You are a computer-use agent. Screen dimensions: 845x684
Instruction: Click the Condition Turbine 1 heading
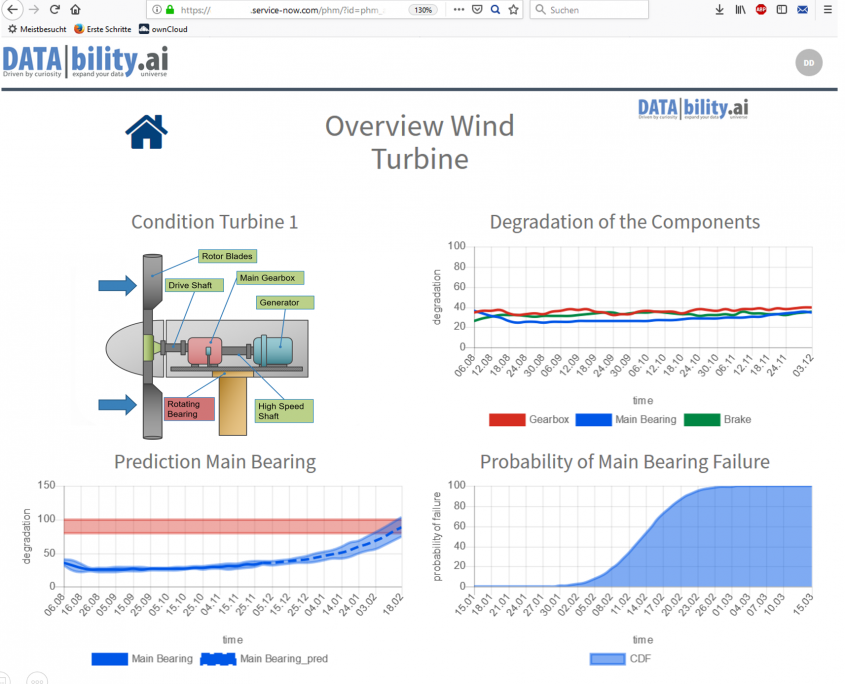(214, 222)
